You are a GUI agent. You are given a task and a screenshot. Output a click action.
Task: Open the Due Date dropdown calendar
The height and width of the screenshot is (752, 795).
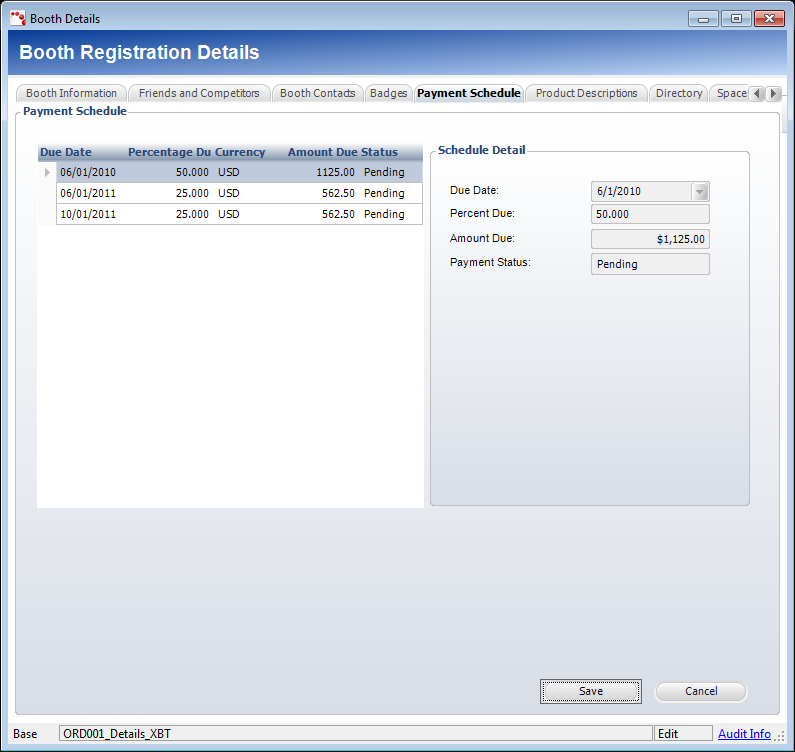700,192
